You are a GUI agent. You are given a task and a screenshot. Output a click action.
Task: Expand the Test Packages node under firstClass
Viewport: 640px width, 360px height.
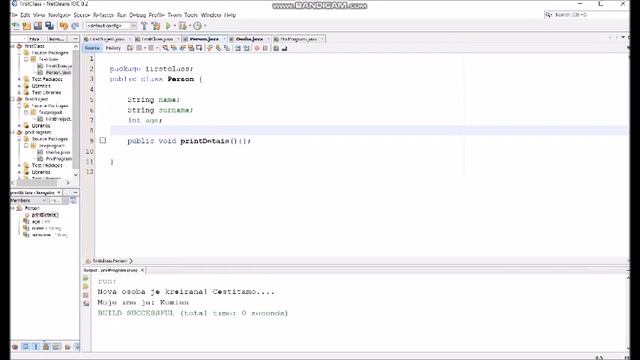tap(19, 79)
